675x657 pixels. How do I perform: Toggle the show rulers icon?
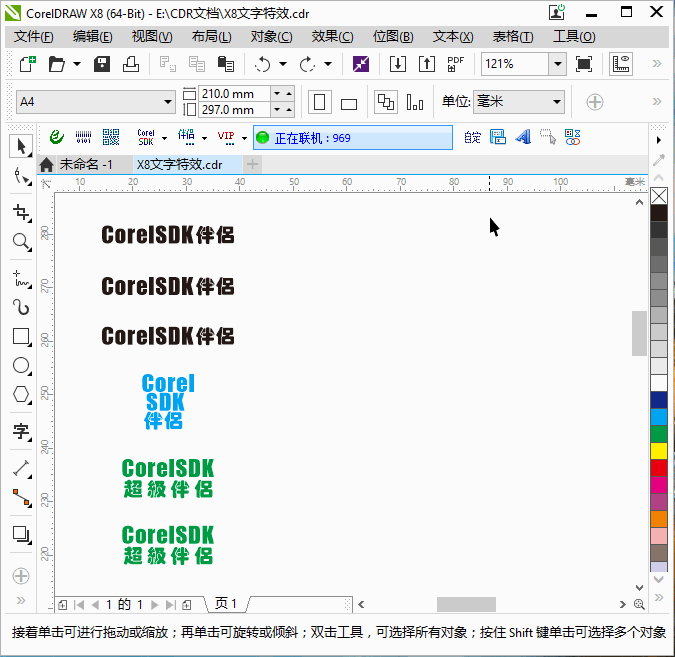tap(621, 64)
